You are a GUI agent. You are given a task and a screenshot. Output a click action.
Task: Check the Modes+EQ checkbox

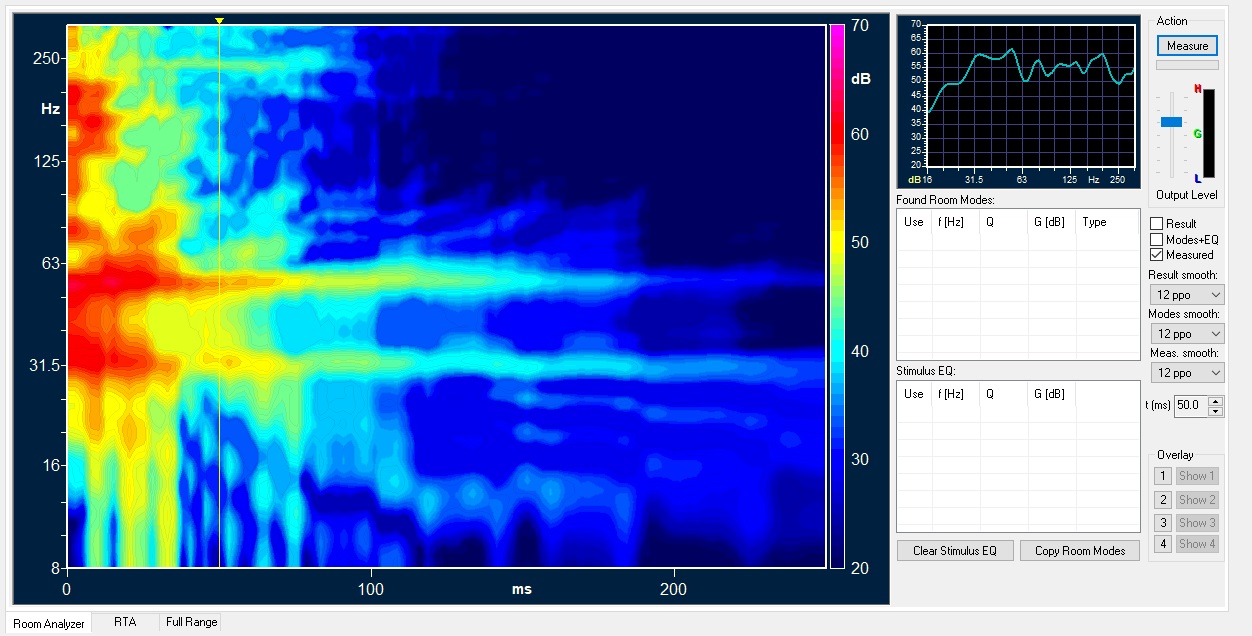[x=1157, y=240]
